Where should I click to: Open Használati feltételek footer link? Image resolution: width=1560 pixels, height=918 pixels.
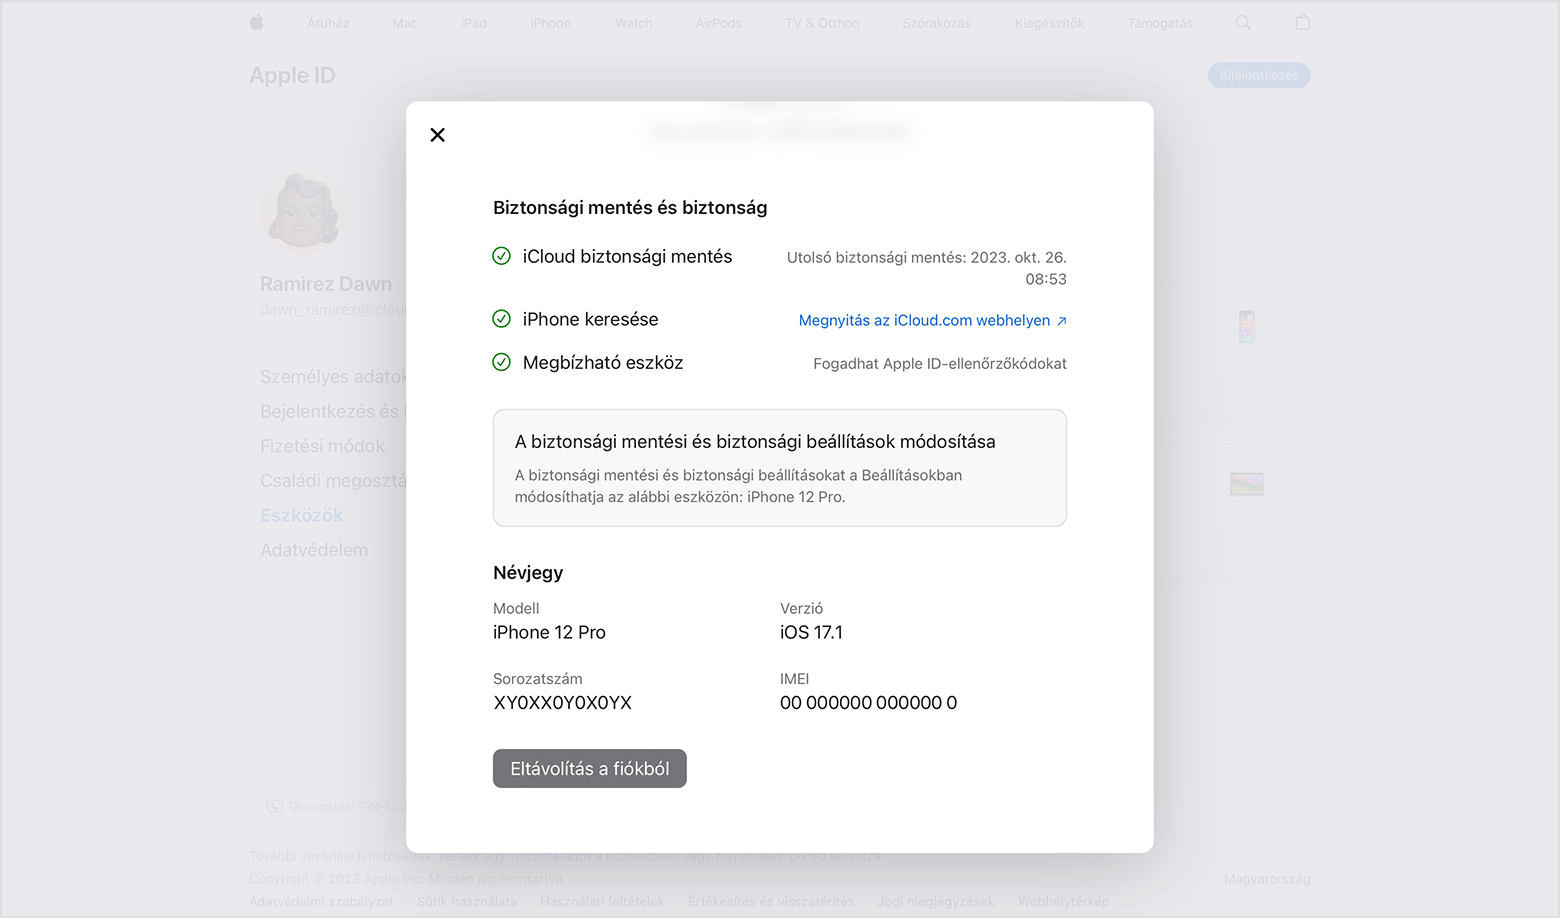(x=602, y=901)
